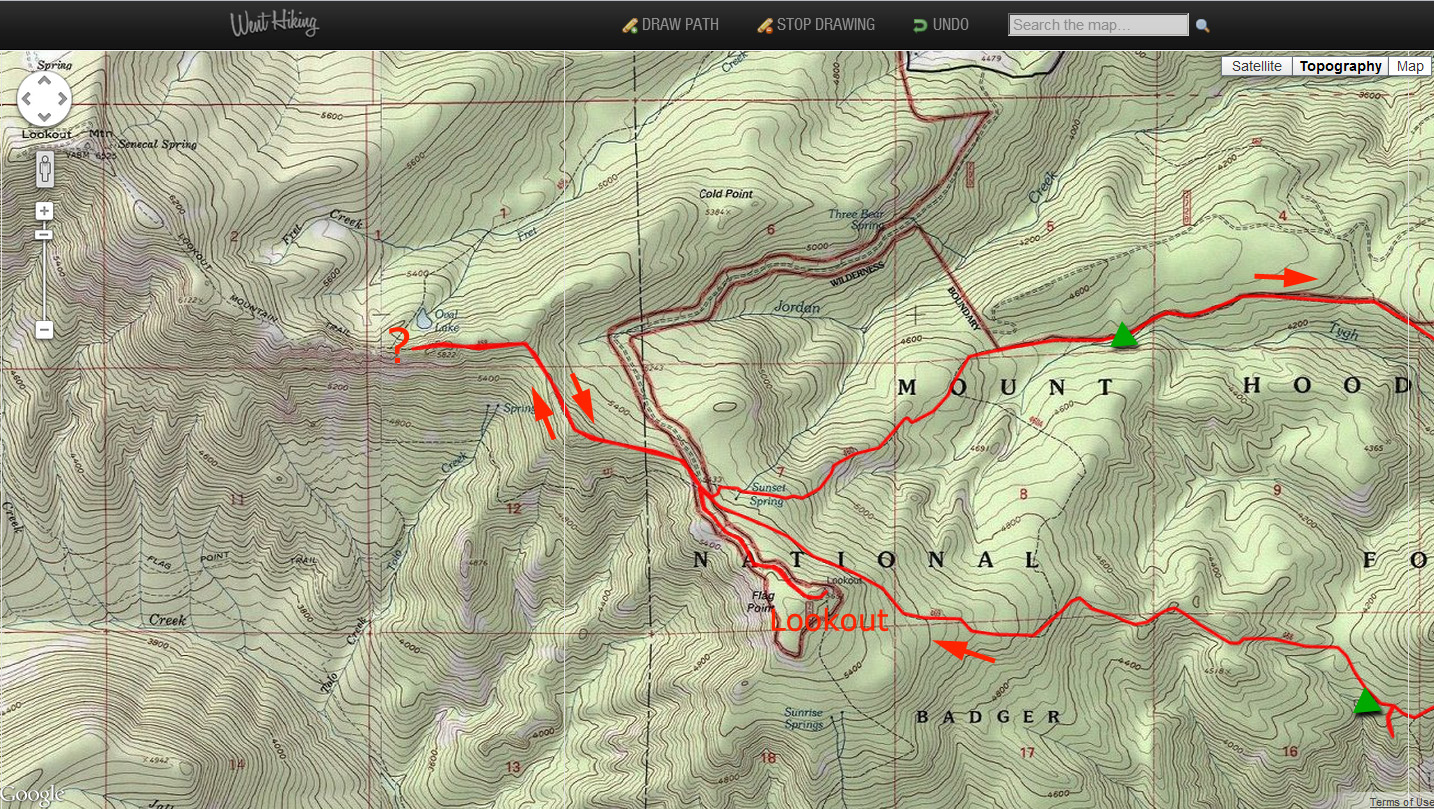The height and width of the screenshot is (809, 1434).
Task: Click the eraser icon beside Stop Drawing
Action: click(x=765, y=25)
